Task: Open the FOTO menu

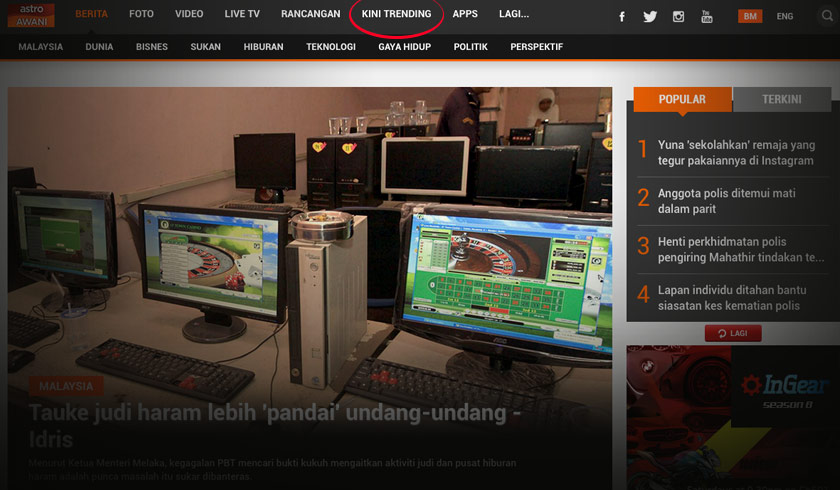Action: [141, 14]
